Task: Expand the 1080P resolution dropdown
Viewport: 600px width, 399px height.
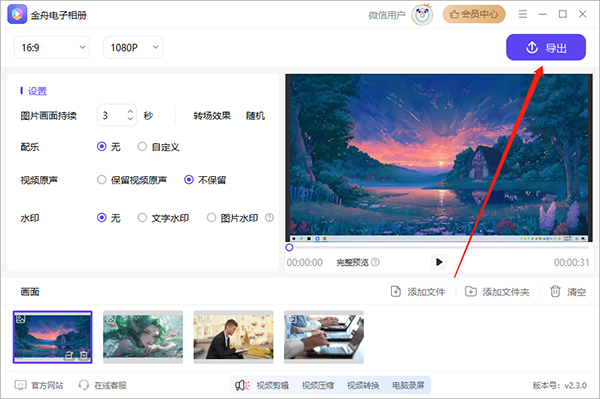Action: point(133,47)
